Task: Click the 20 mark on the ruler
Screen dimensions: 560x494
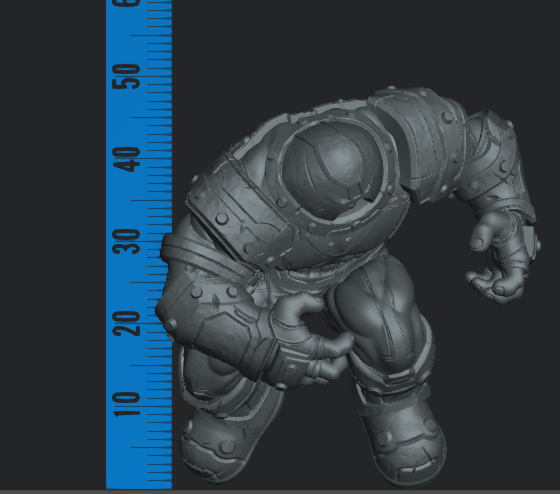Action: pyautogui.click(x=126, y=324)
